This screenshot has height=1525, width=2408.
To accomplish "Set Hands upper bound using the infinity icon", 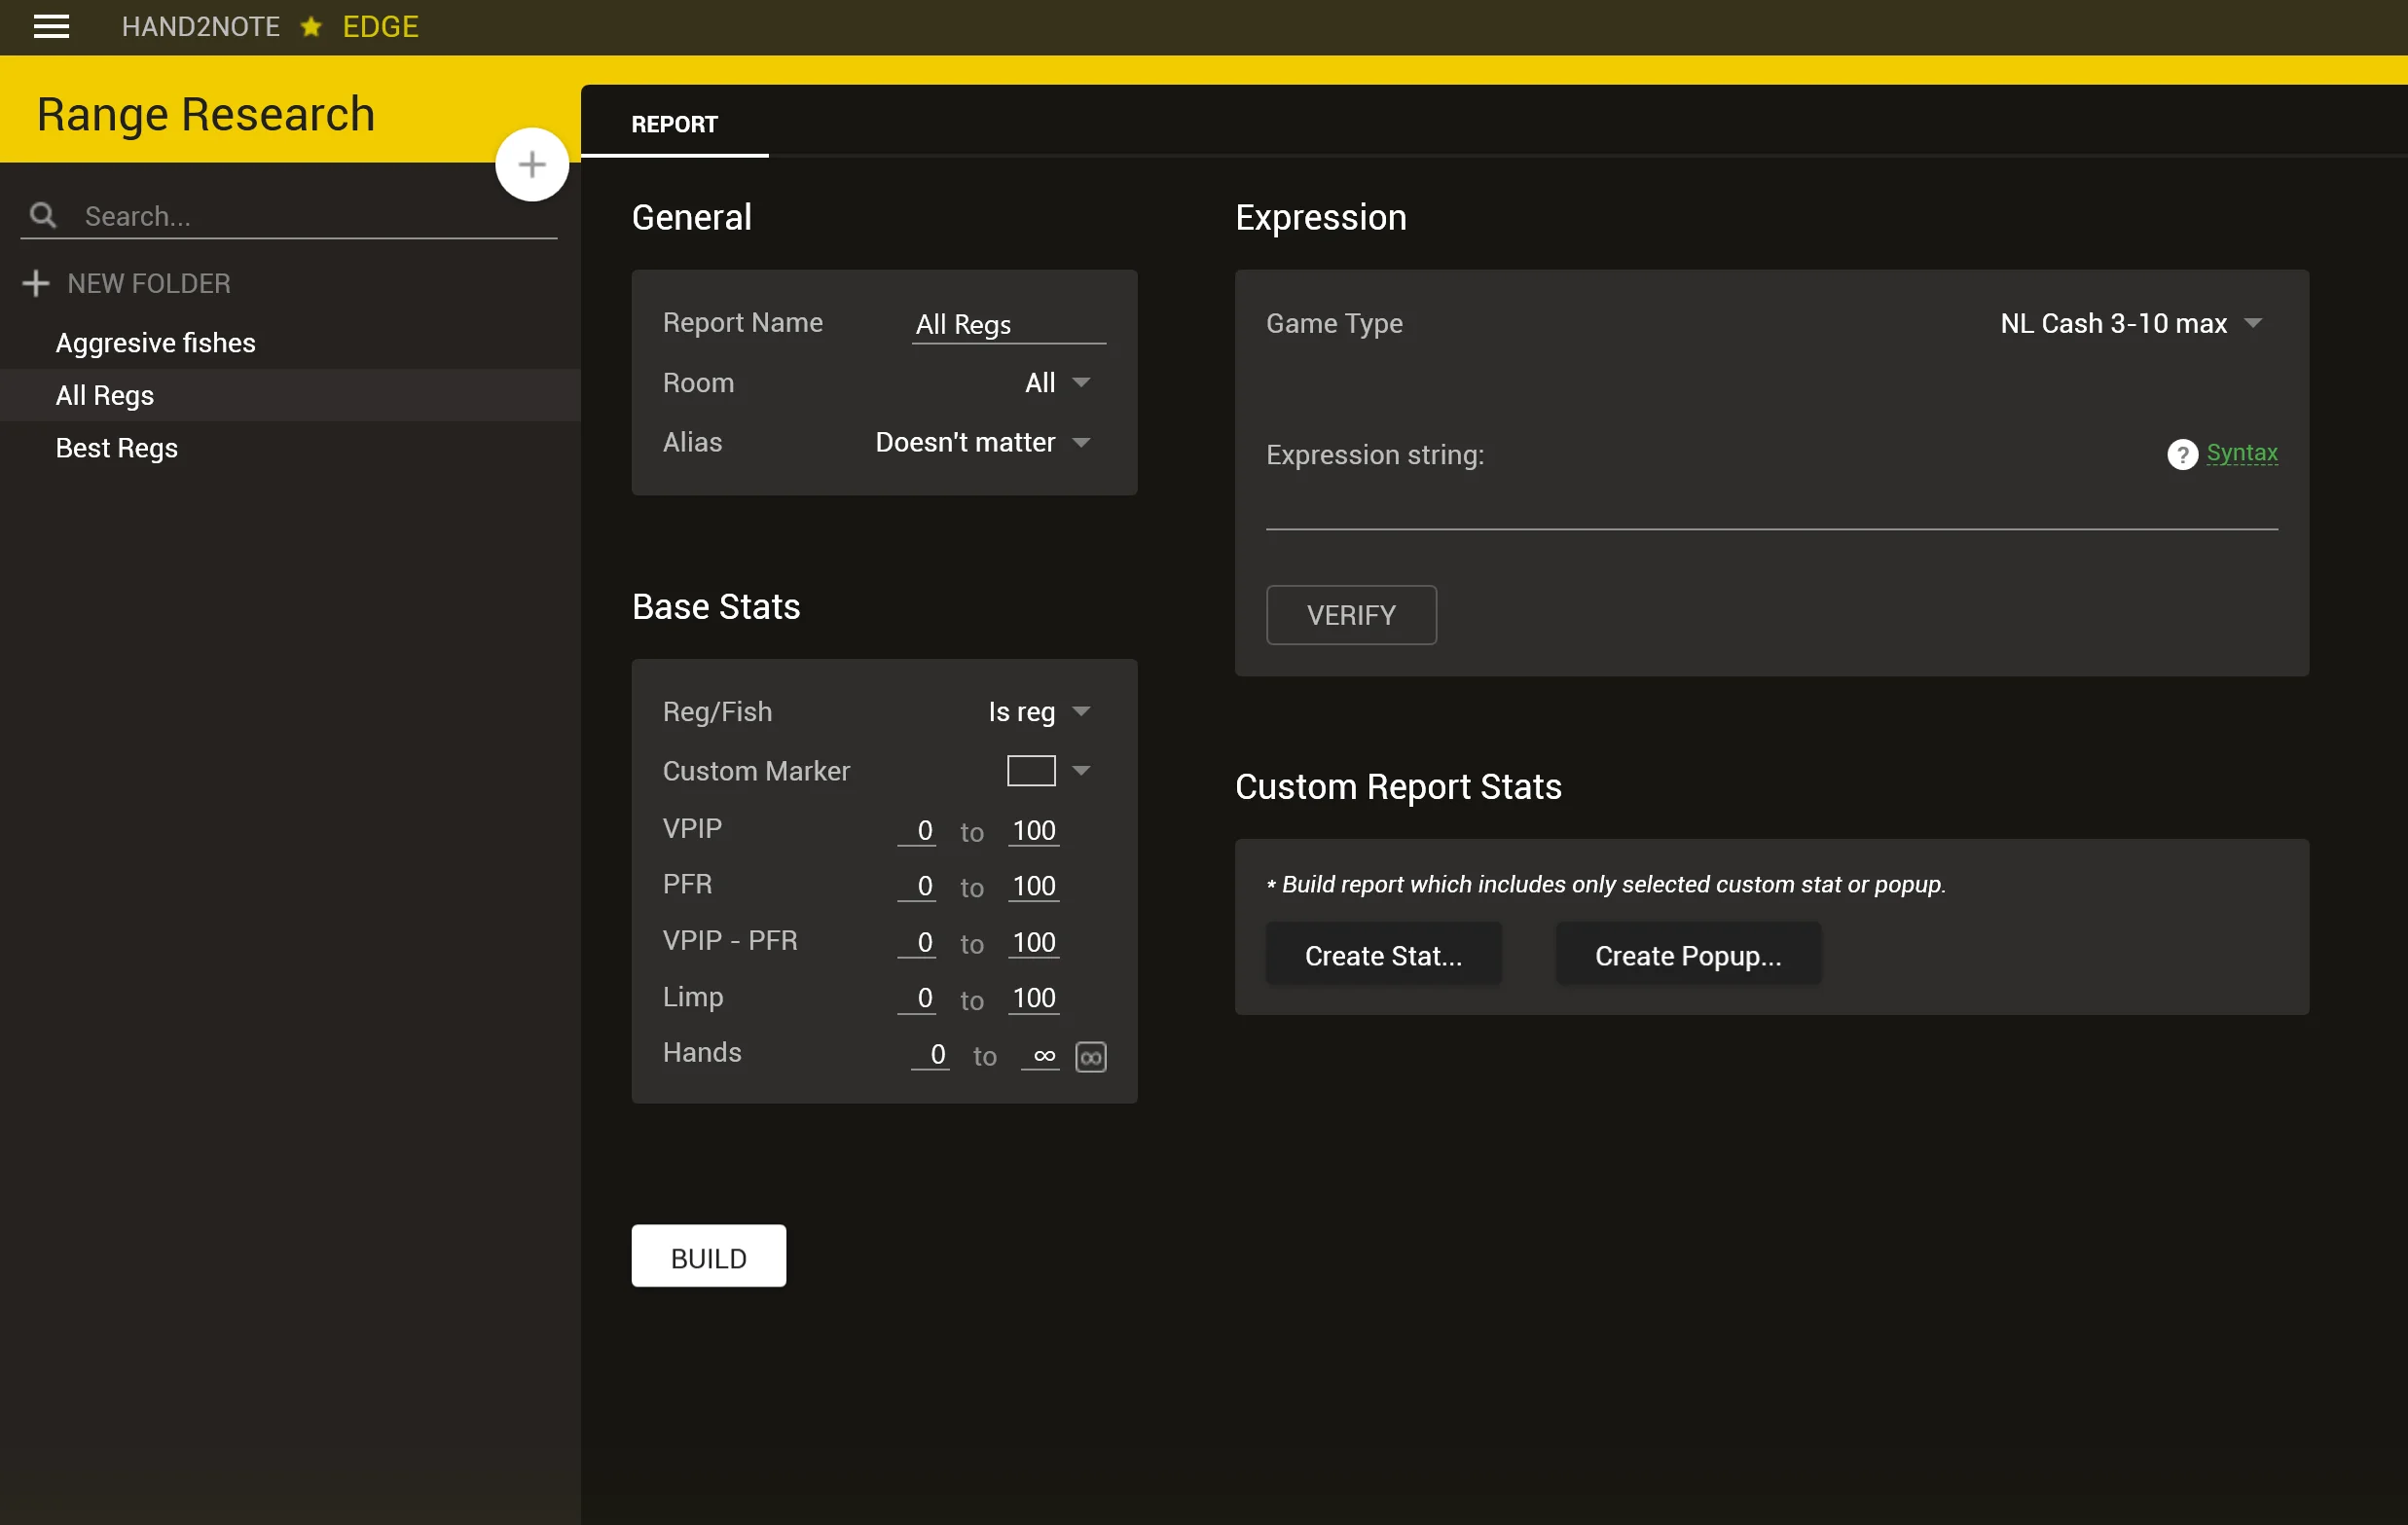I will coord(1090,1056).
